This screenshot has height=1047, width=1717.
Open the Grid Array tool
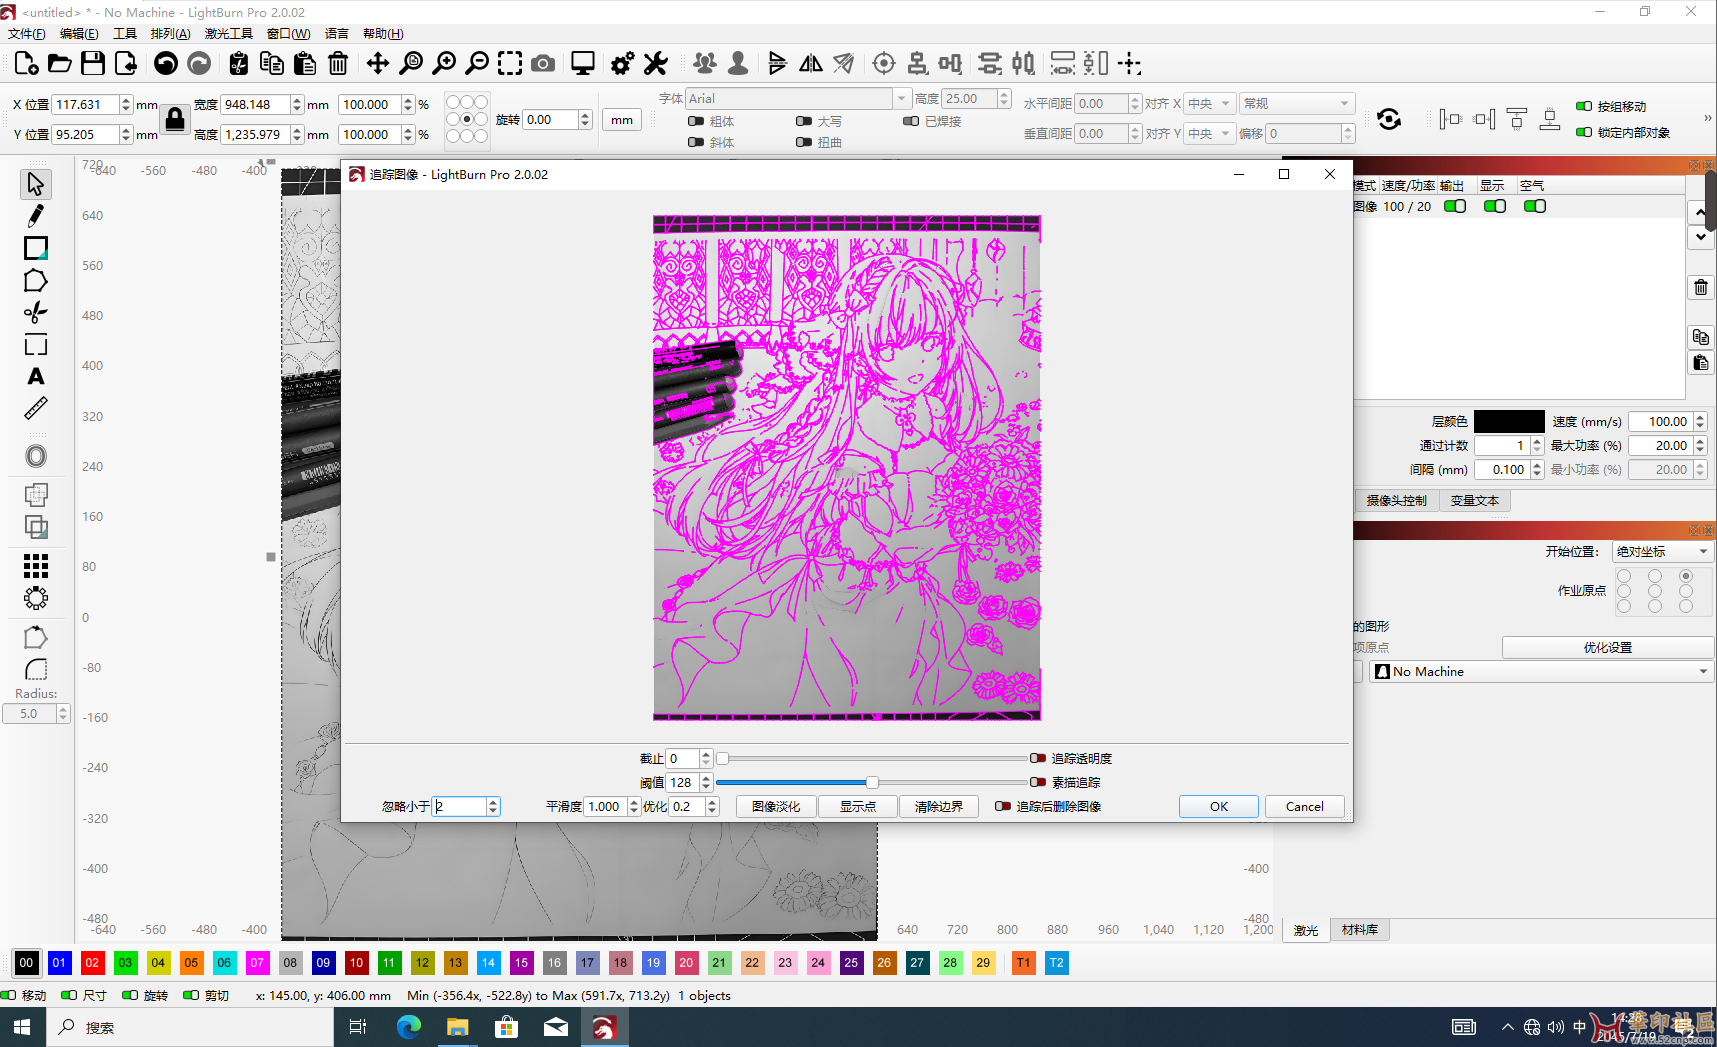pos(35,567)
